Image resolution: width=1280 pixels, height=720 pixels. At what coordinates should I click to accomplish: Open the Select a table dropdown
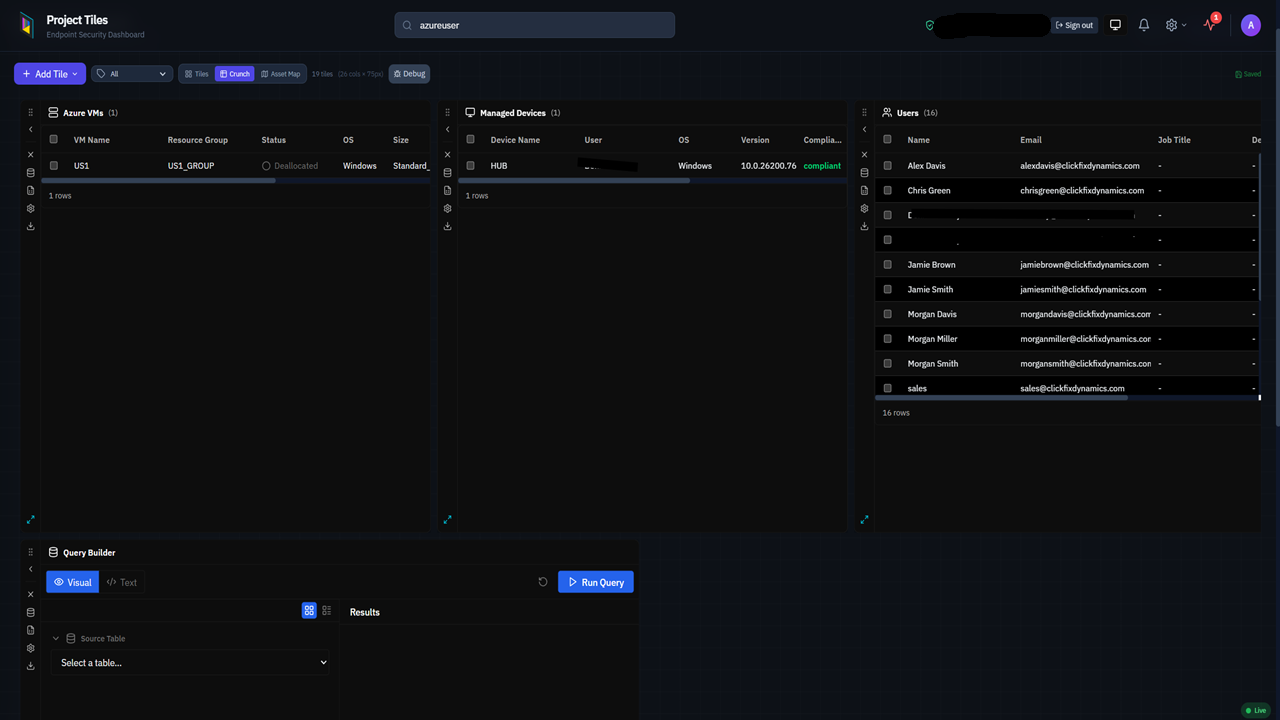coord(190,662)
